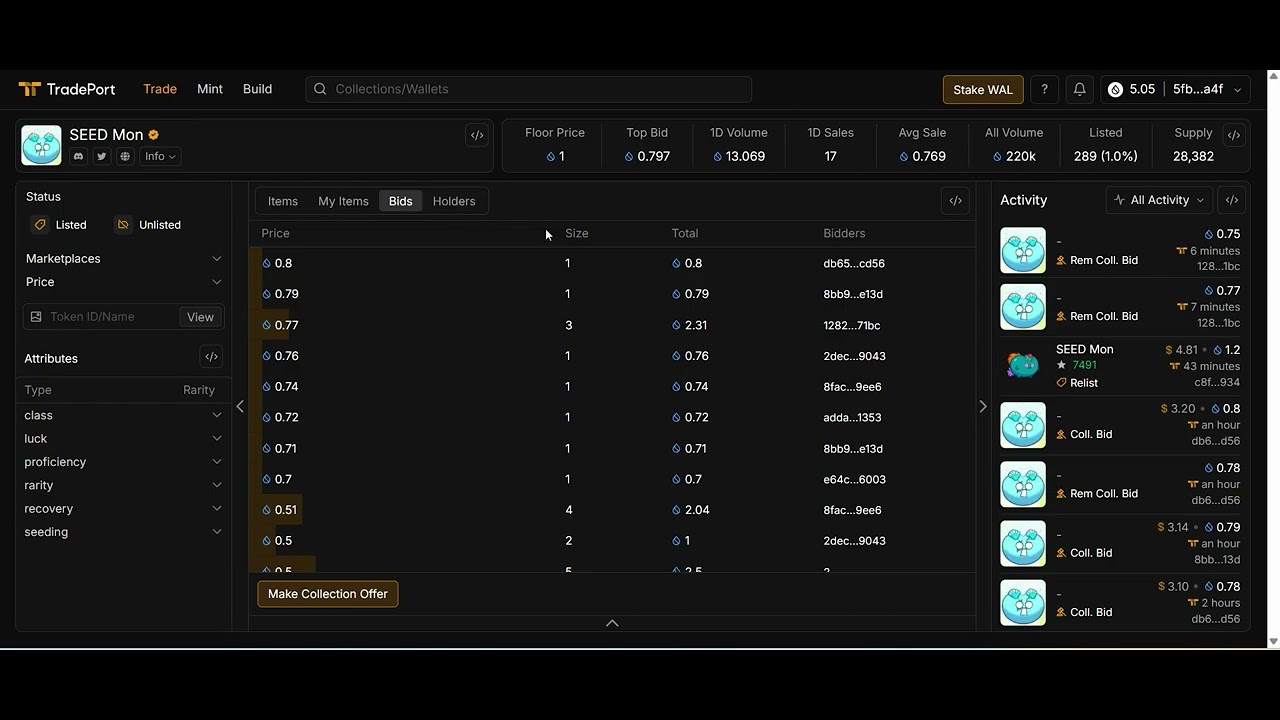Click the Rarity attribute header
Image resolution: width=1280 pixels, height=720 pixels.
[199, 390]
